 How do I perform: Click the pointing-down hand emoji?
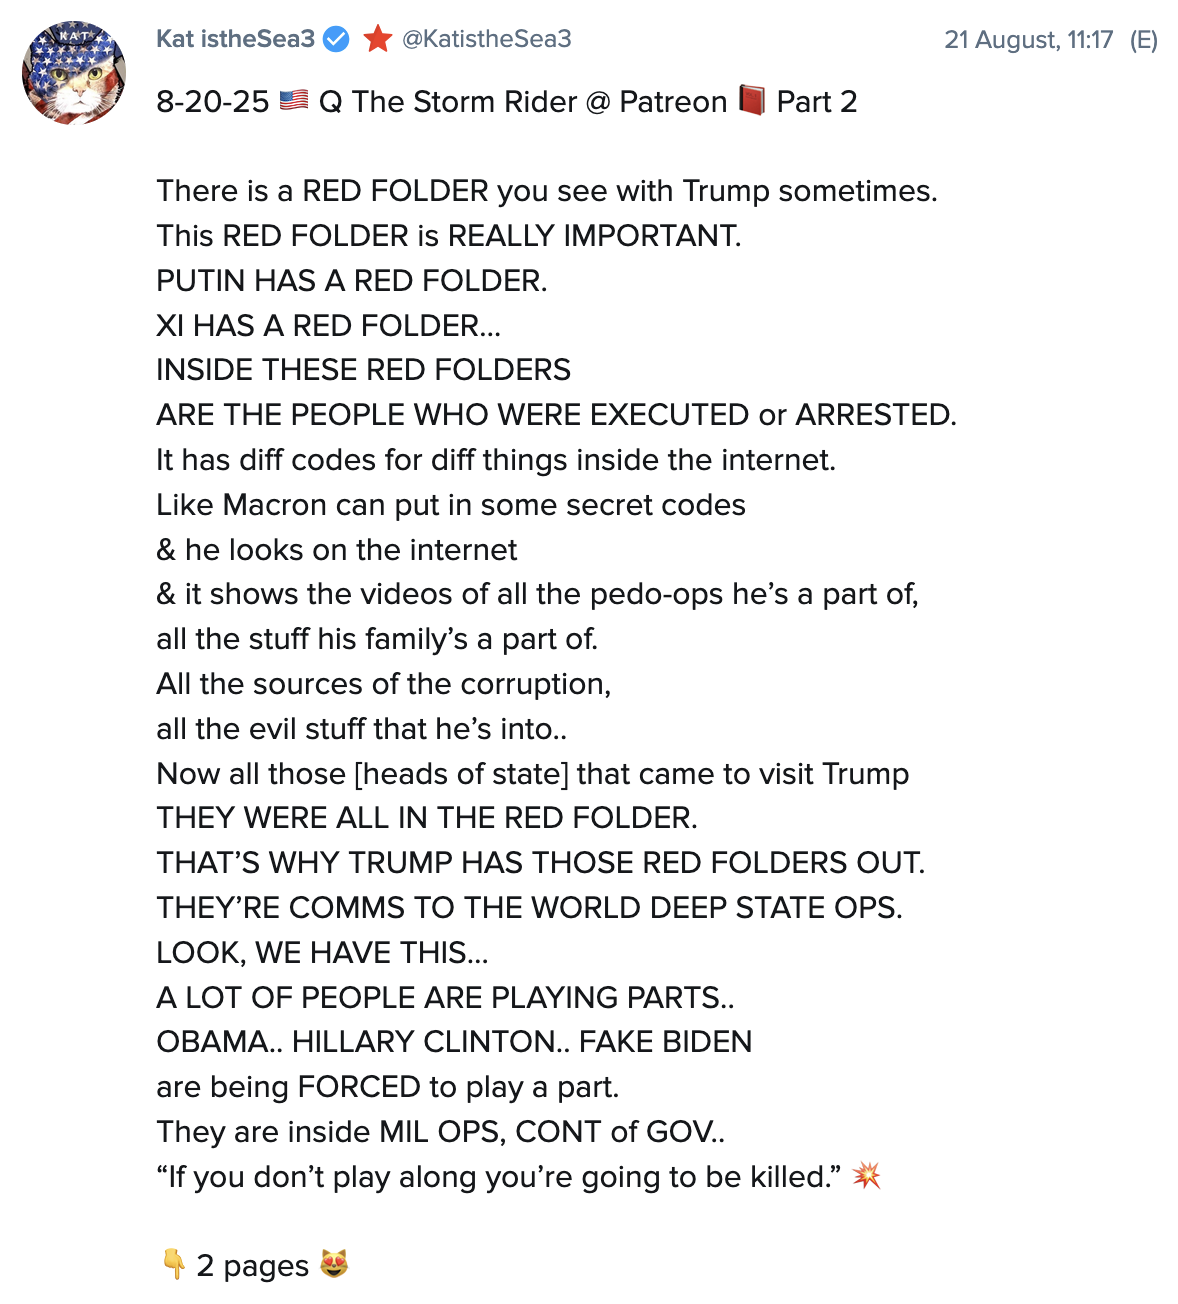[173, 1265]
